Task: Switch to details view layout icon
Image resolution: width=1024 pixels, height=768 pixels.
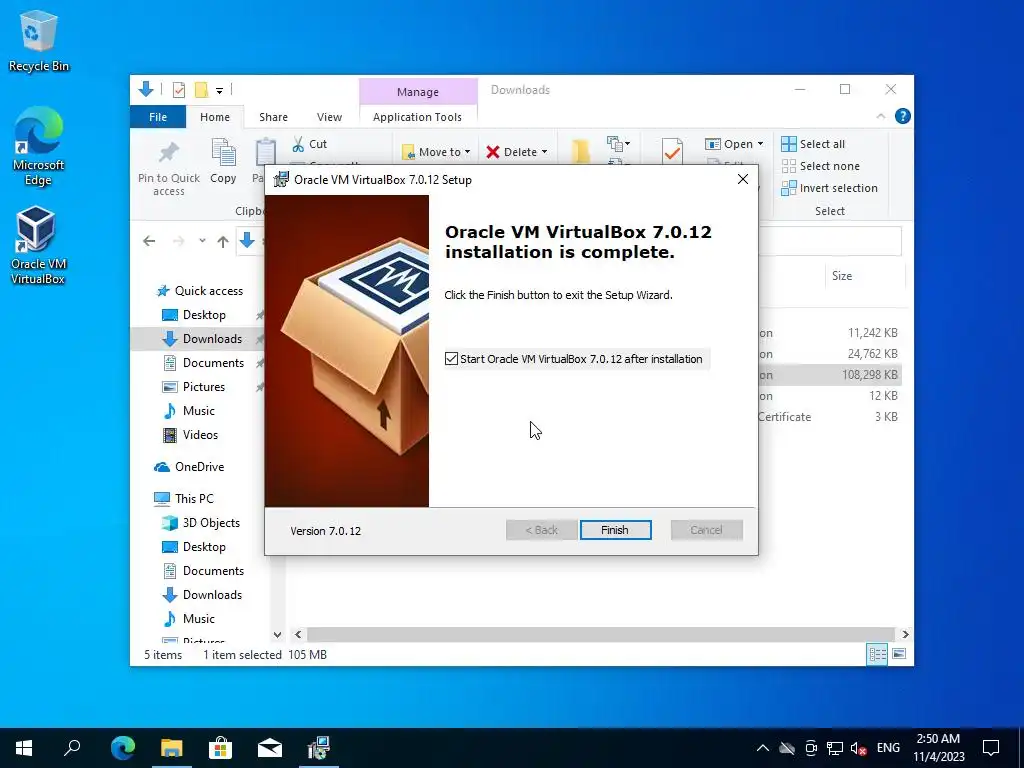Action: [x=877, y=654]
